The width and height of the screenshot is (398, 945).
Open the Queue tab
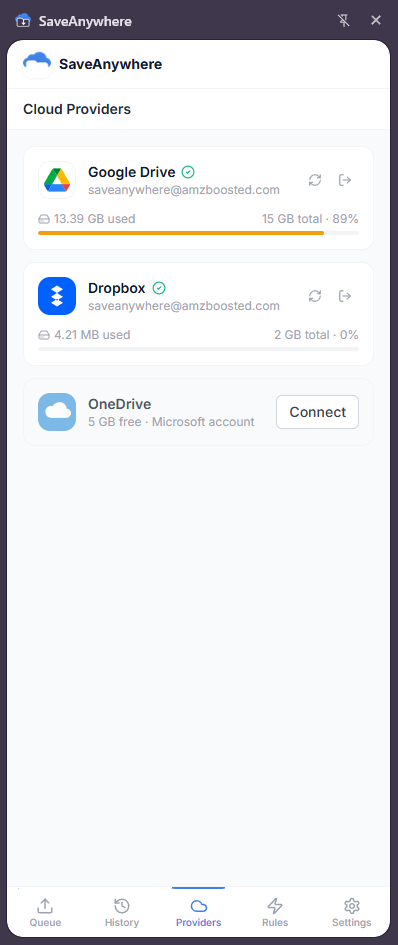pos(45,912)
